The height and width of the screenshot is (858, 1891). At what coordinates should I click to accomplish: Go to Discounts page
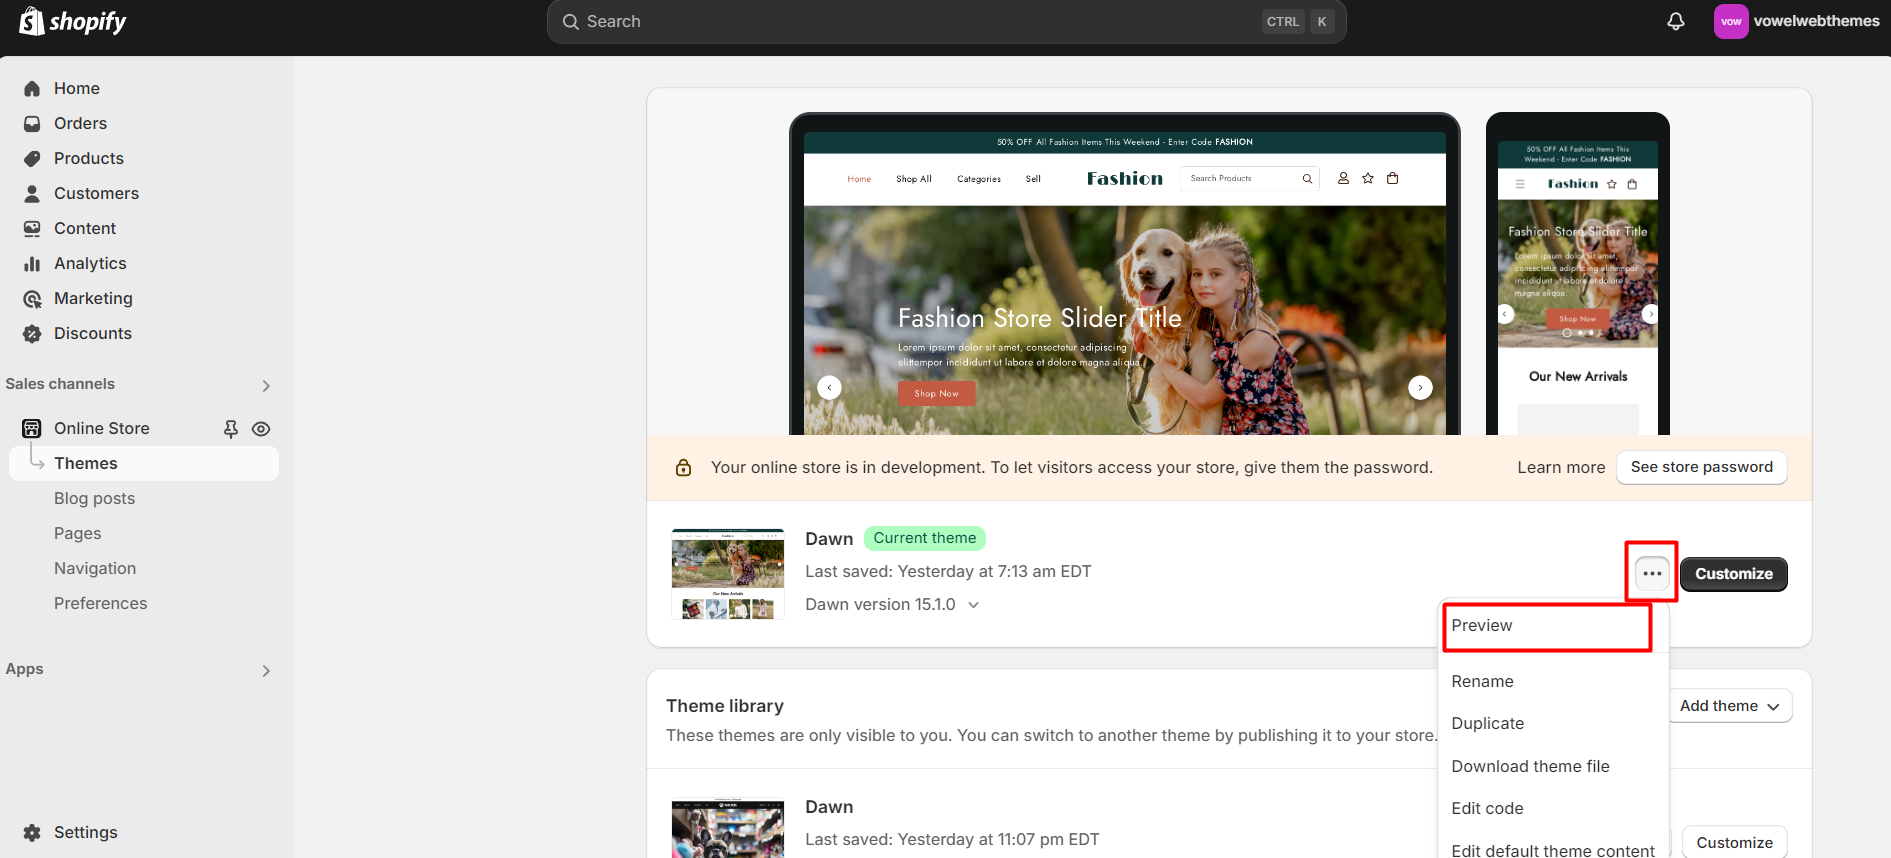coord(93,334)
